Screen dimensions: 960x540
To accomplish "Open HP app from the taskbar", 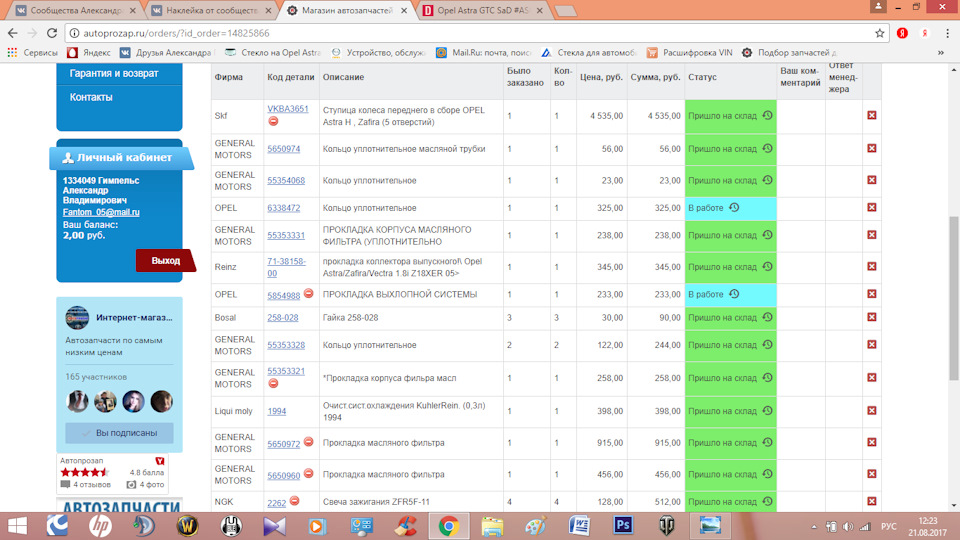I will (x=100, y=525).
